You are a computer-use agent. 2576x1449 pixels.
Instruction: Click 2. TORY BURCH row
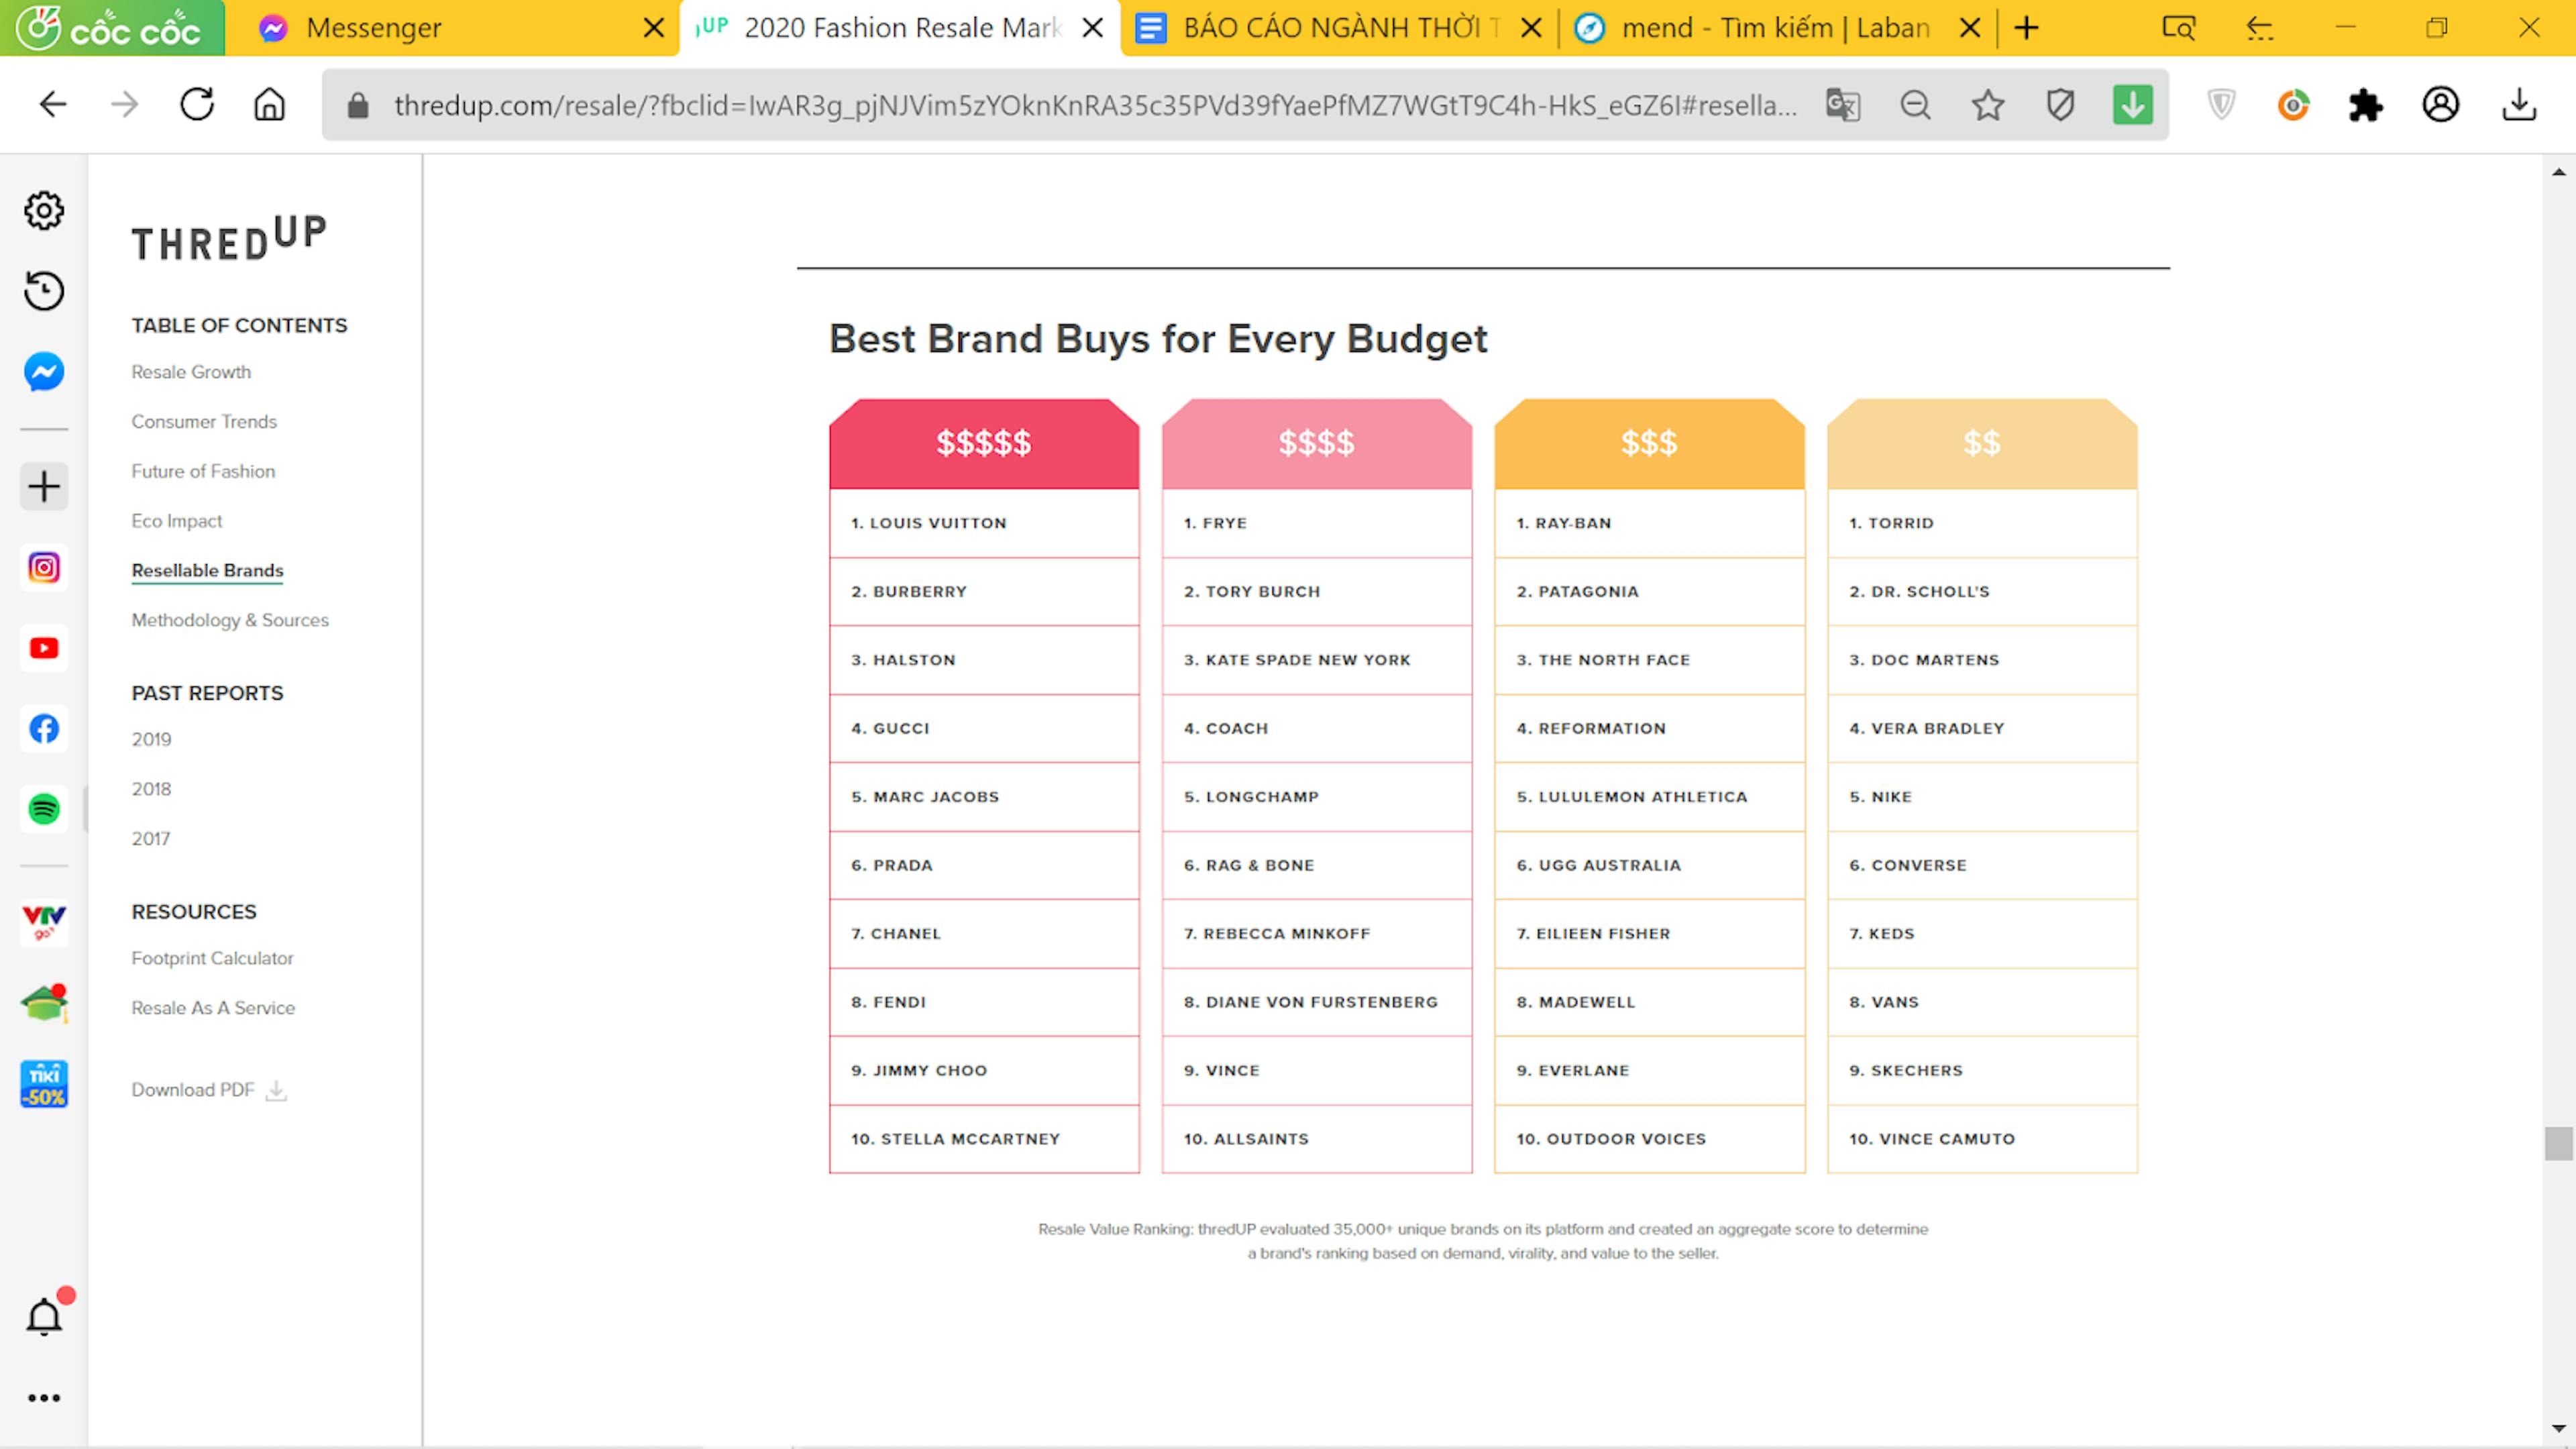tap(1317, 592)
